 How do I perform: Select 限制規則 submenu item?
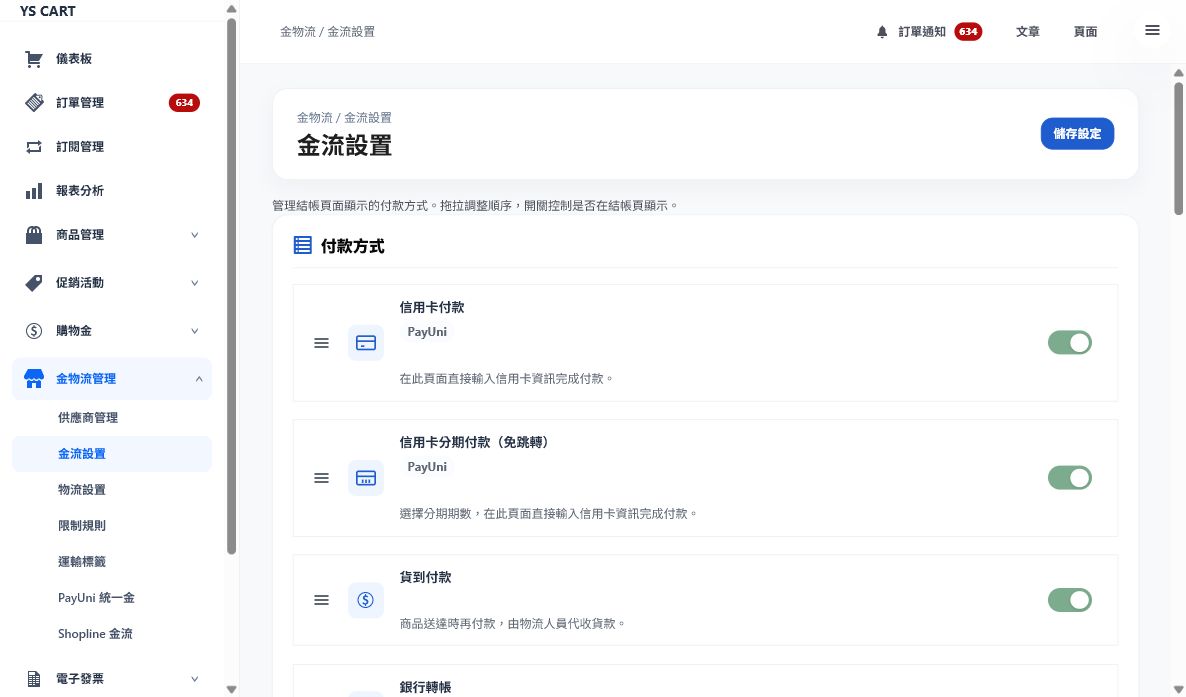point(112,526)
